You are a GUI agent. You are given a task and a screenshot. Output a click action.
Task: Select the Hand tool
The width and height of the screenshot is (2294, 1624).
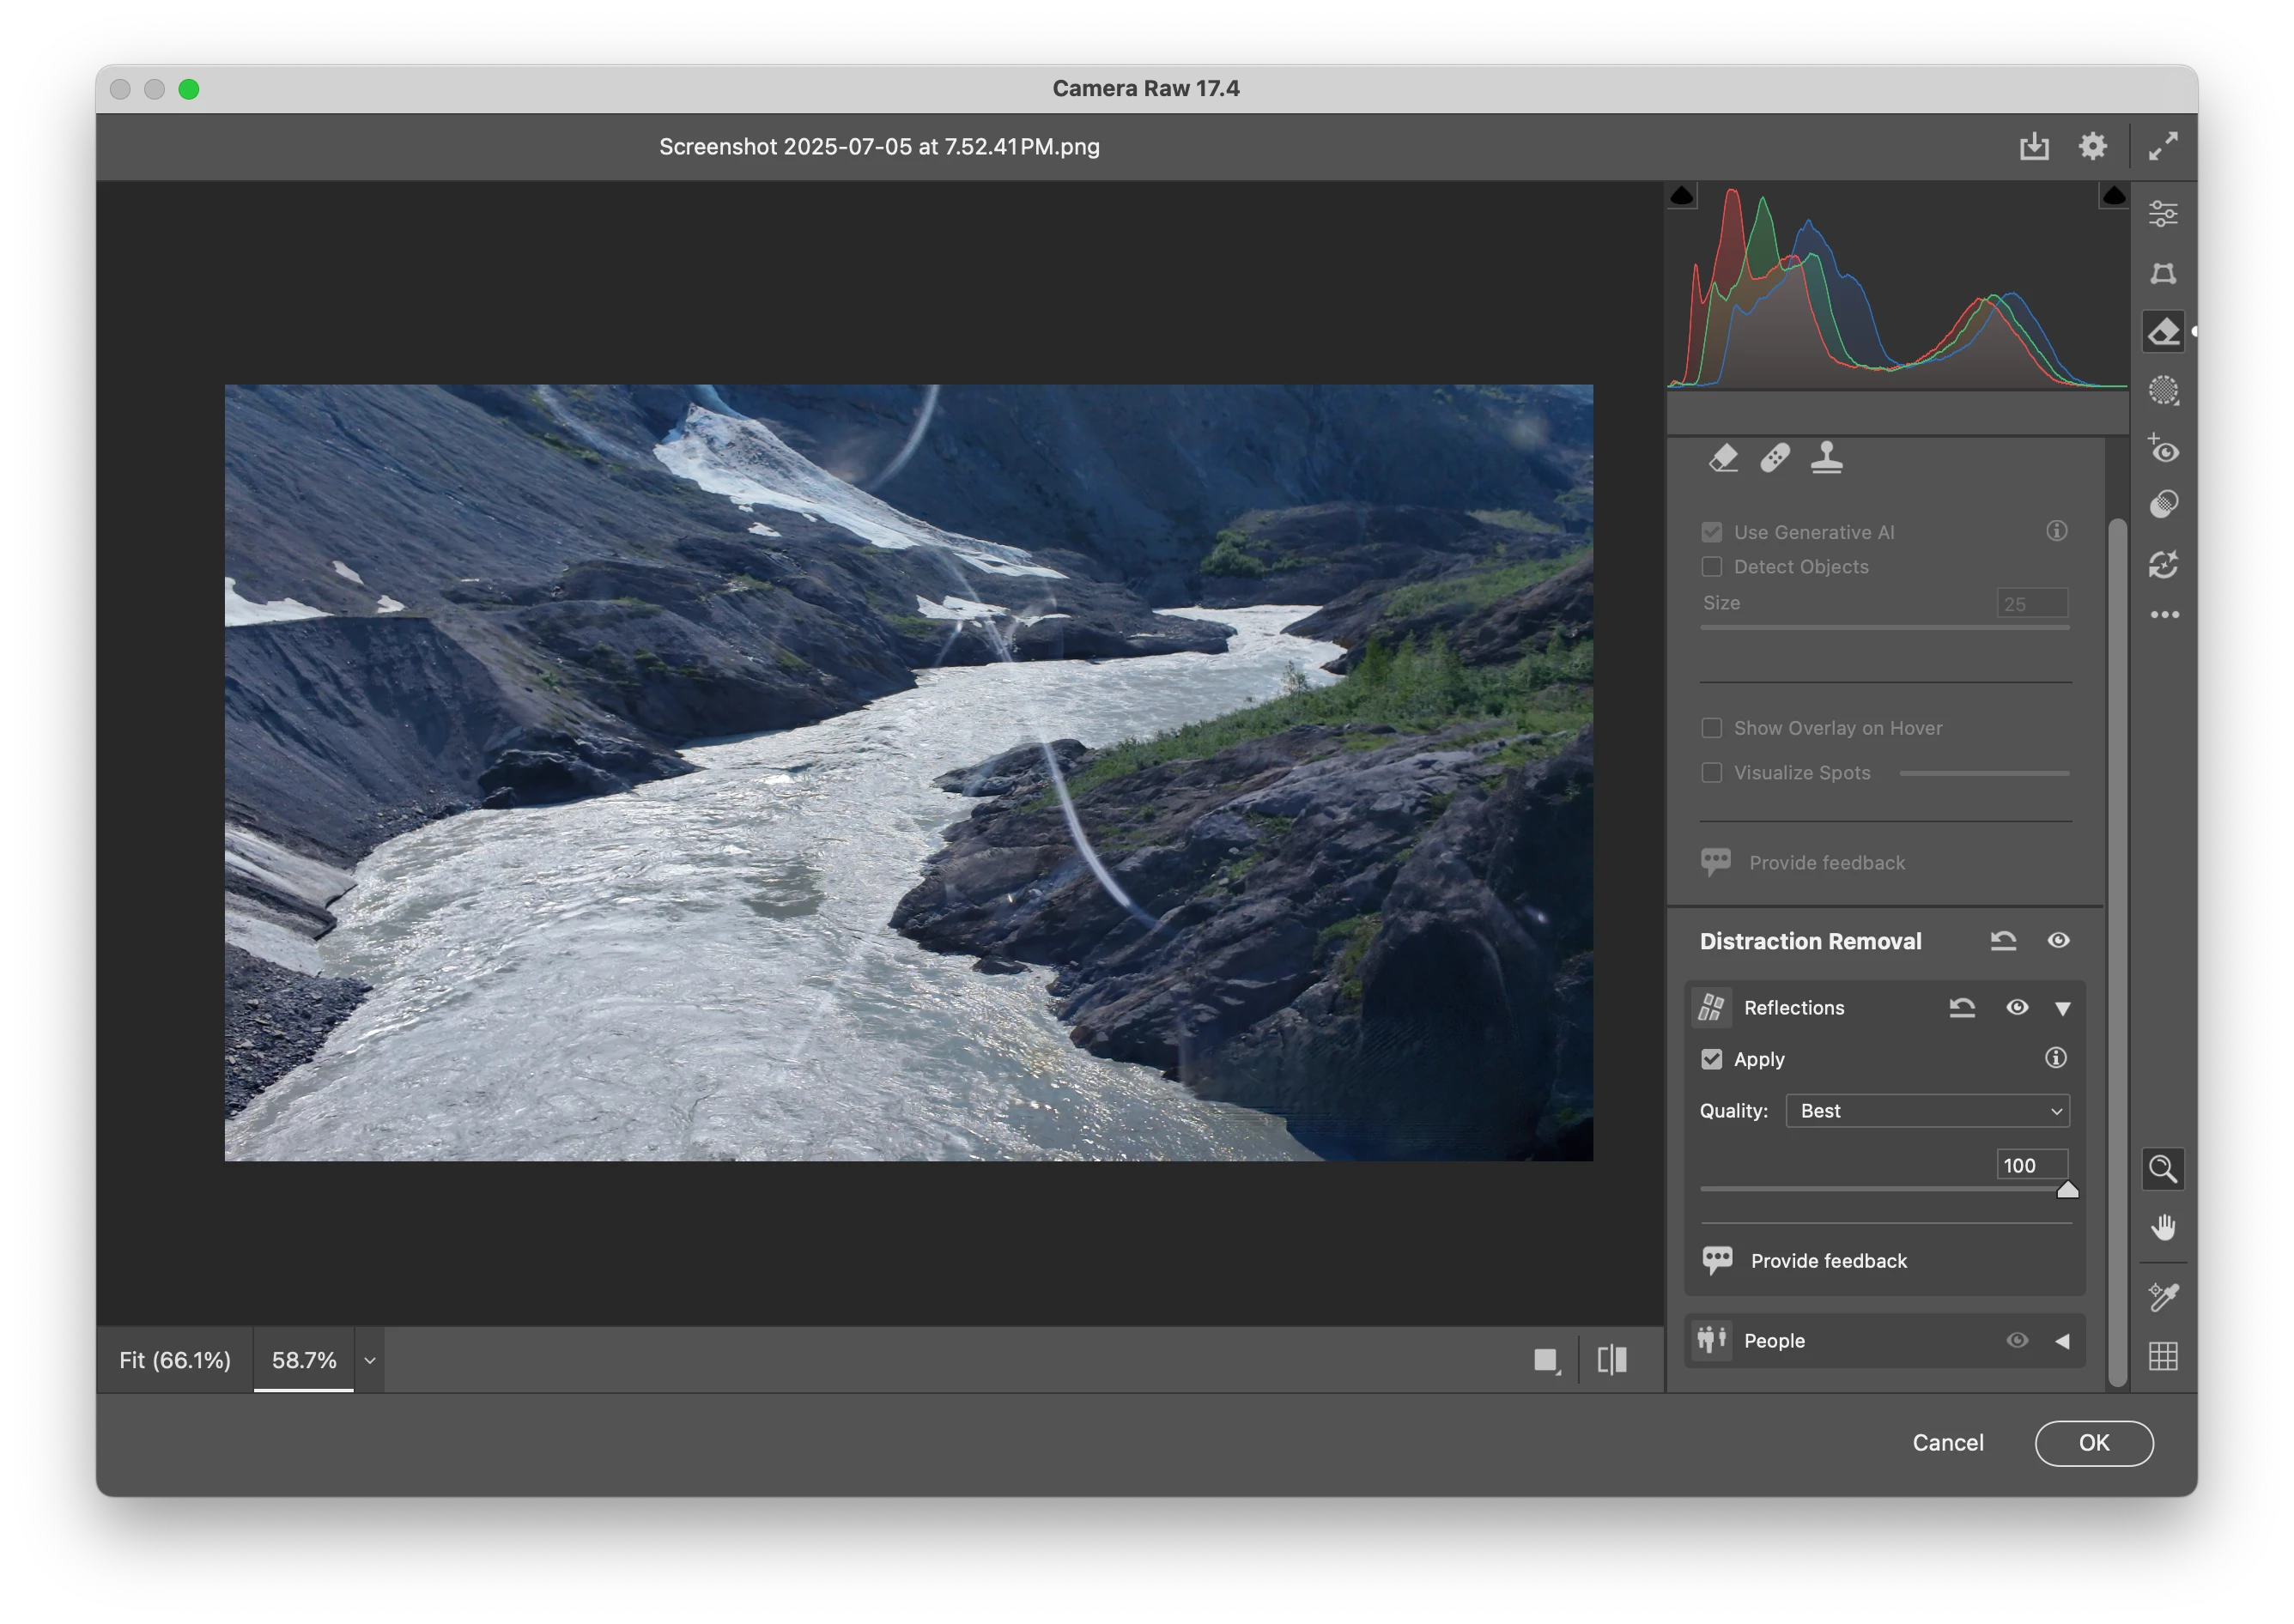point(2163,1227)
